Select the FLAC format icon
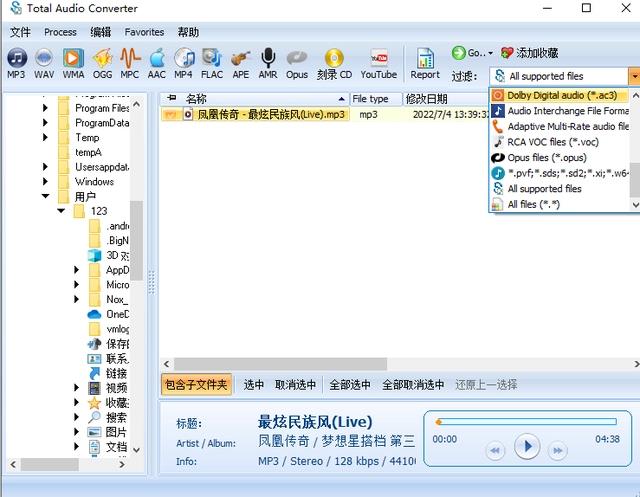The width and height of the screenshot is (640, 497). (212, 63)
